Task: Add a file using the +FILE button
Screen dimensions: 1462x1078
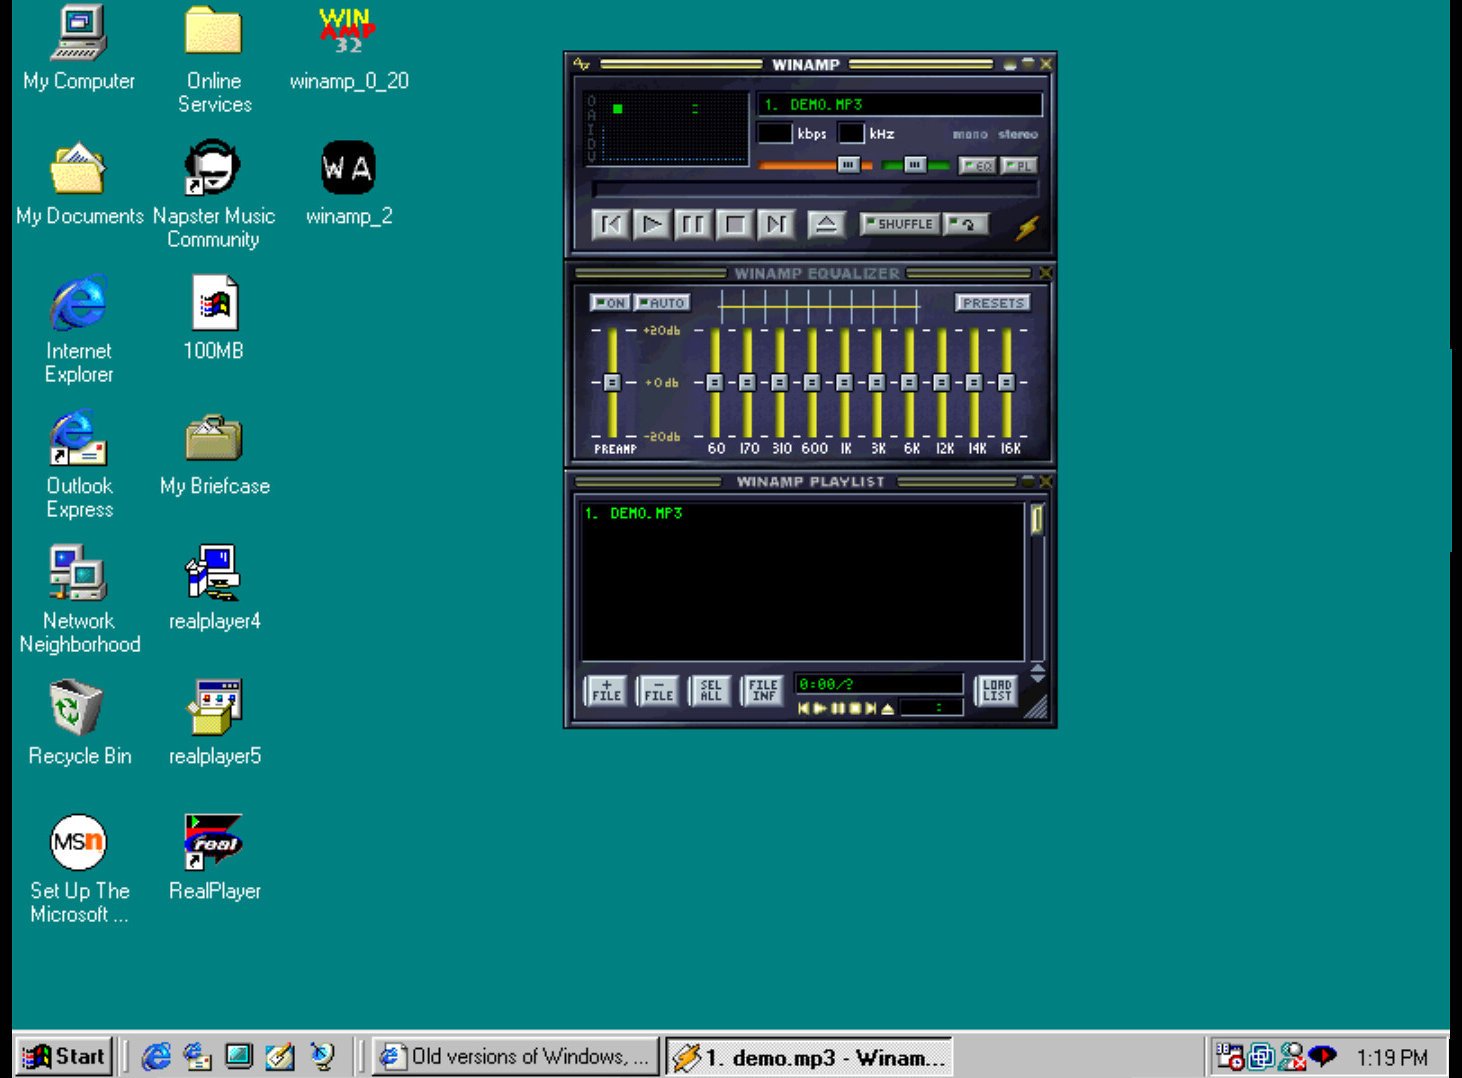Action: [605, 689]
